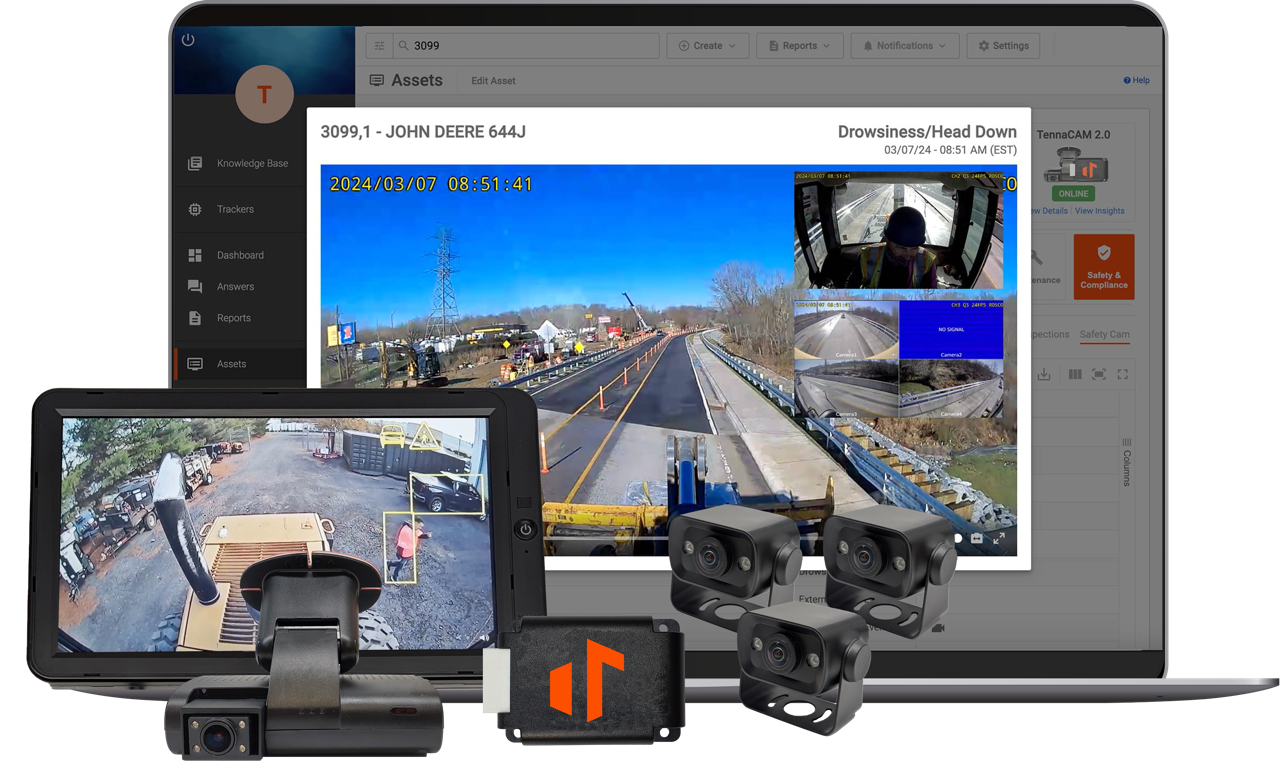1280x766 pixels.
Task: Click the orange T user avatar
Action: [264, 95]
